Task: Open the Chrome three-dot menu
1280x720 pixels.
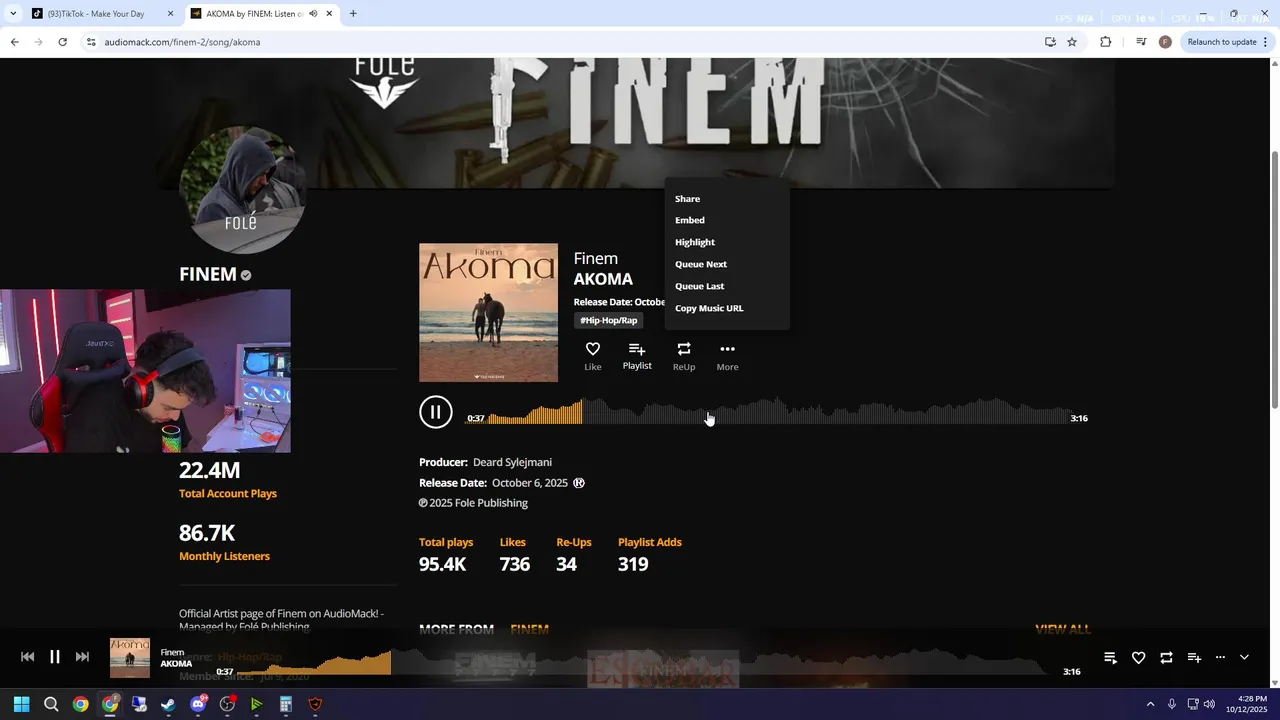Action: tap(1267, 42)
